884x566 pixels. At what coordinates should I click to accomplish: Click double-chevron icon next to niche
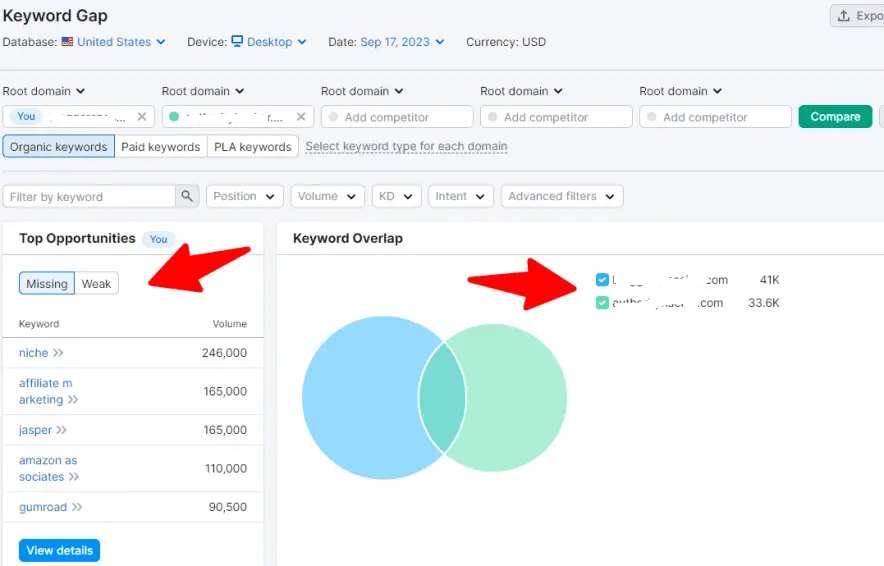(58, 353)
